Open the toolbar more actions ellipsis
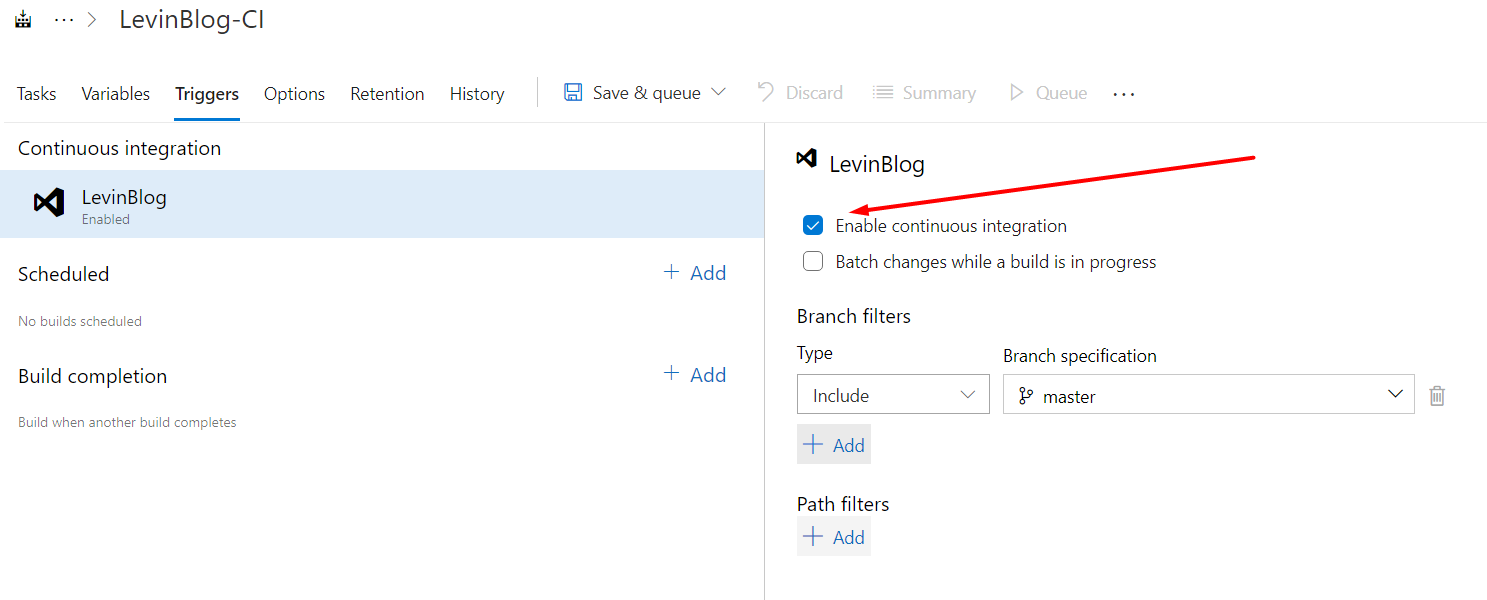Viewport: 1487px width, 600px height. pyautogui.click(x=1124, y=94)
